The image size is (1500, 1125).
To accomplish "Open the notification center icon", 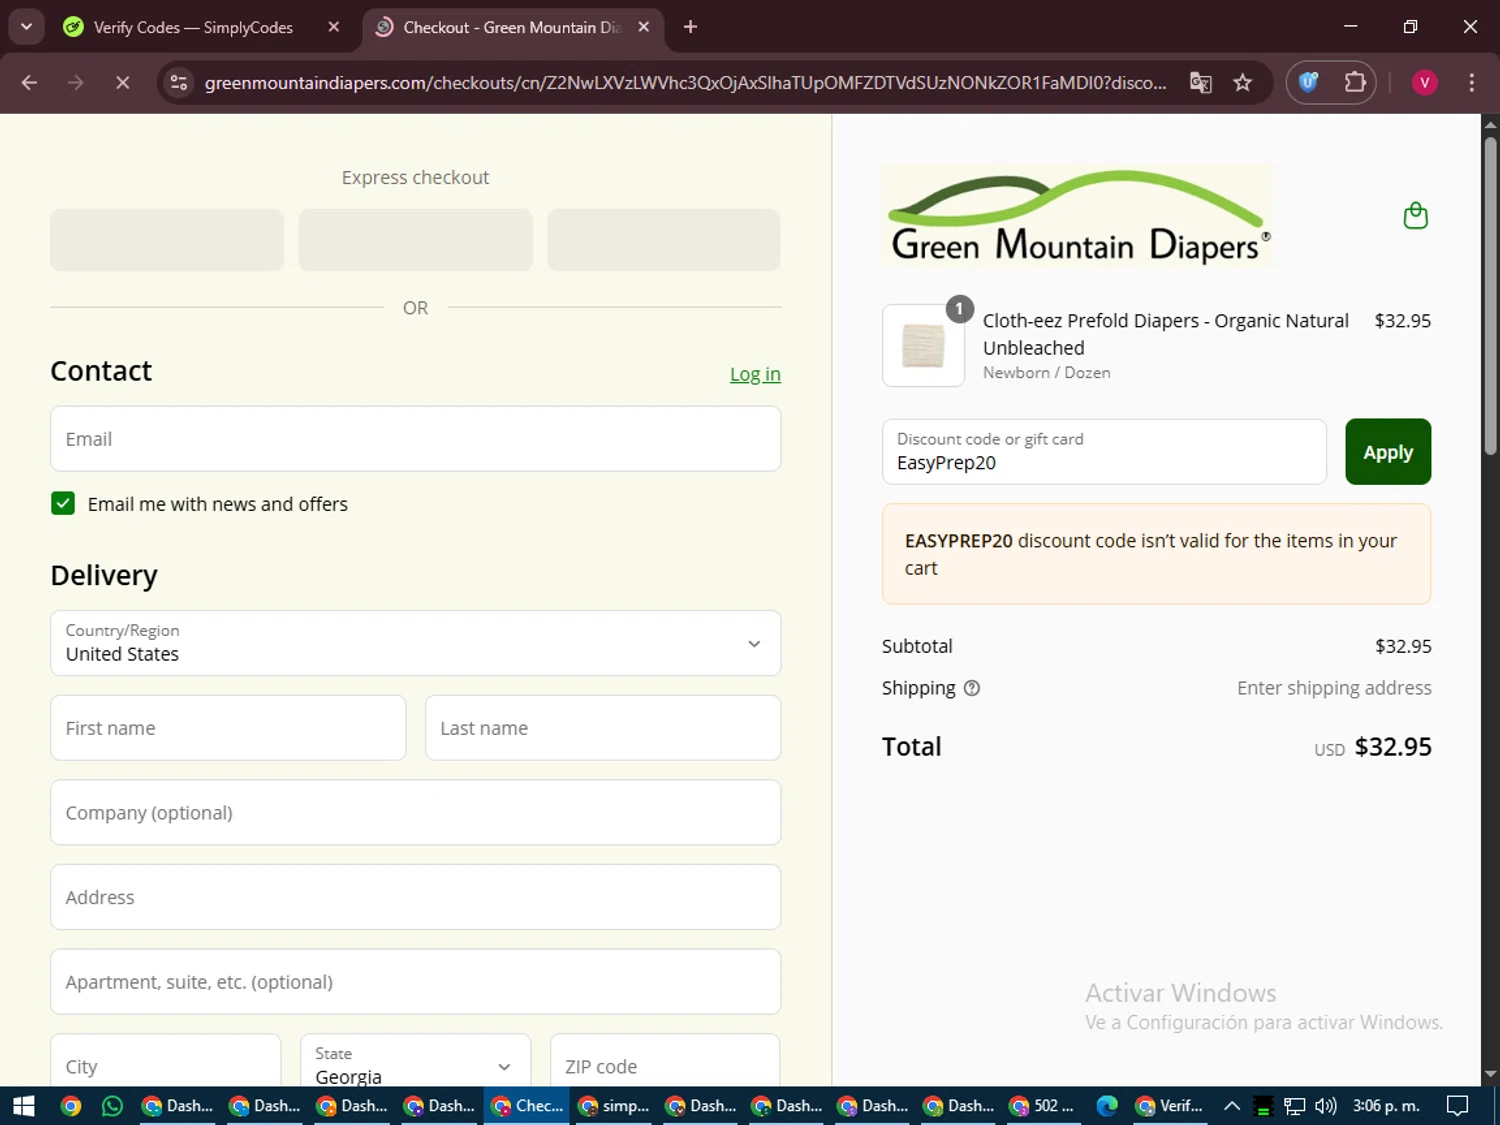I will (1458, 1106).
